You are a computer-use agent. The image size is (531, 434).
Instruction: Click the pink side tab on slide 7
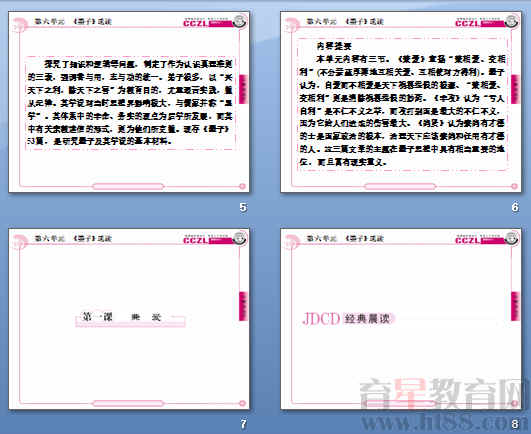point(243,306)
